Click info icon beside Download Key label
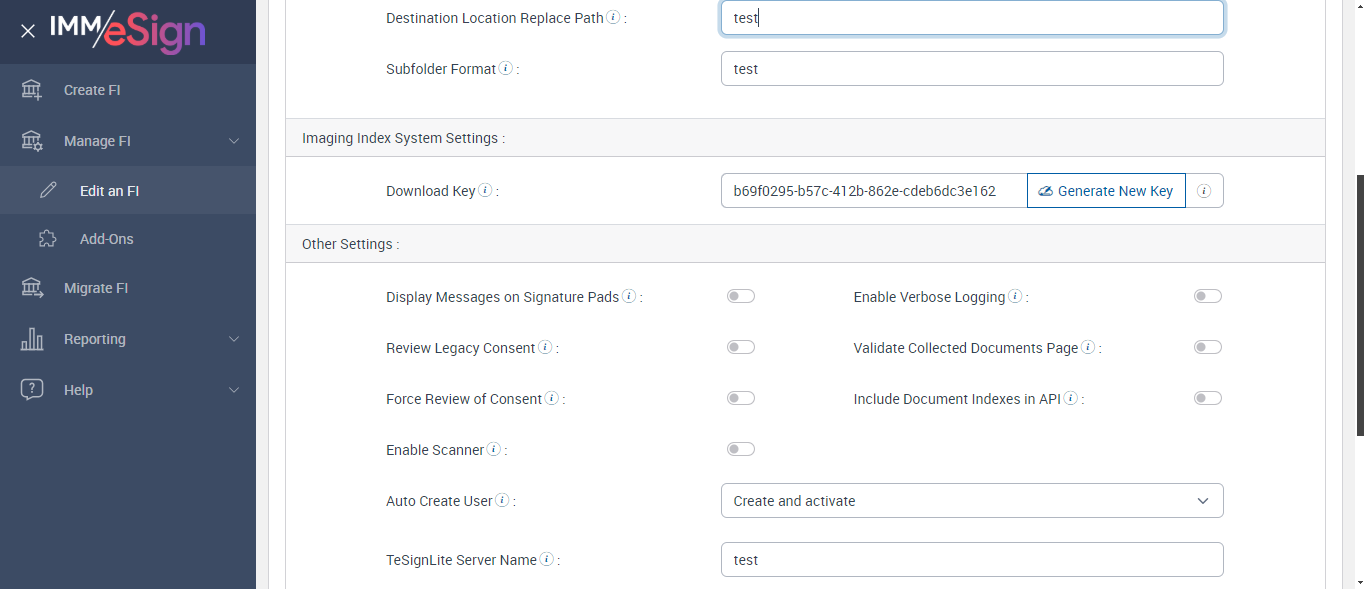Viewport: 1366px width, 589px height. click(x=485, y=190)
